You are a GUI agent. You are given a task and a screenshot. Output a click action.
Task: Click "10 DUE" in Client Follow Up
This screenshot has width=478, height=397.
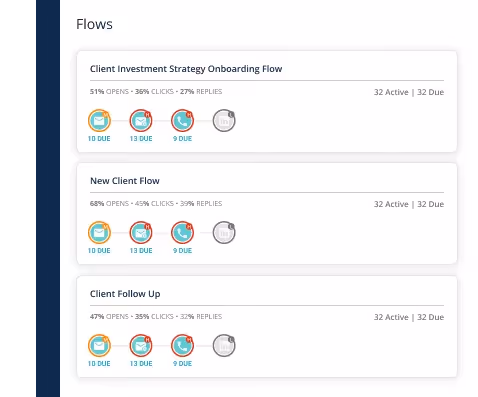tap(99, 364)
